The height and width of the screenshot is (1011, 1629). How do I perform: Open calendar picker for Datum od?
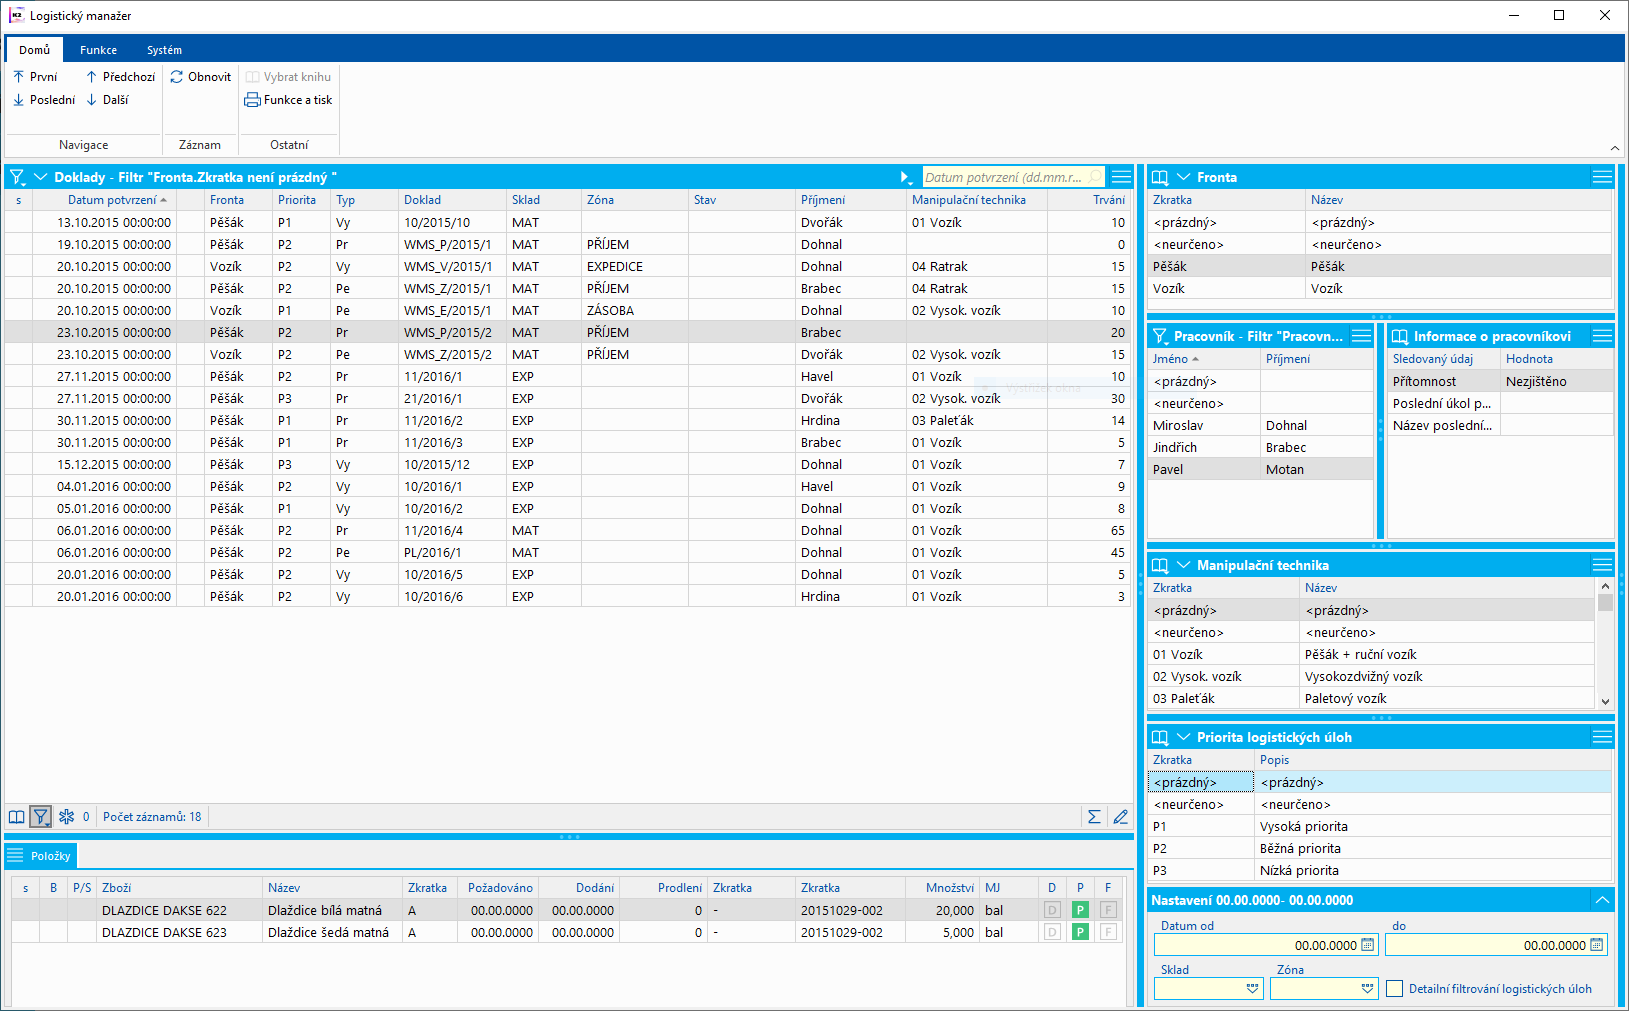pos(1367,945)
